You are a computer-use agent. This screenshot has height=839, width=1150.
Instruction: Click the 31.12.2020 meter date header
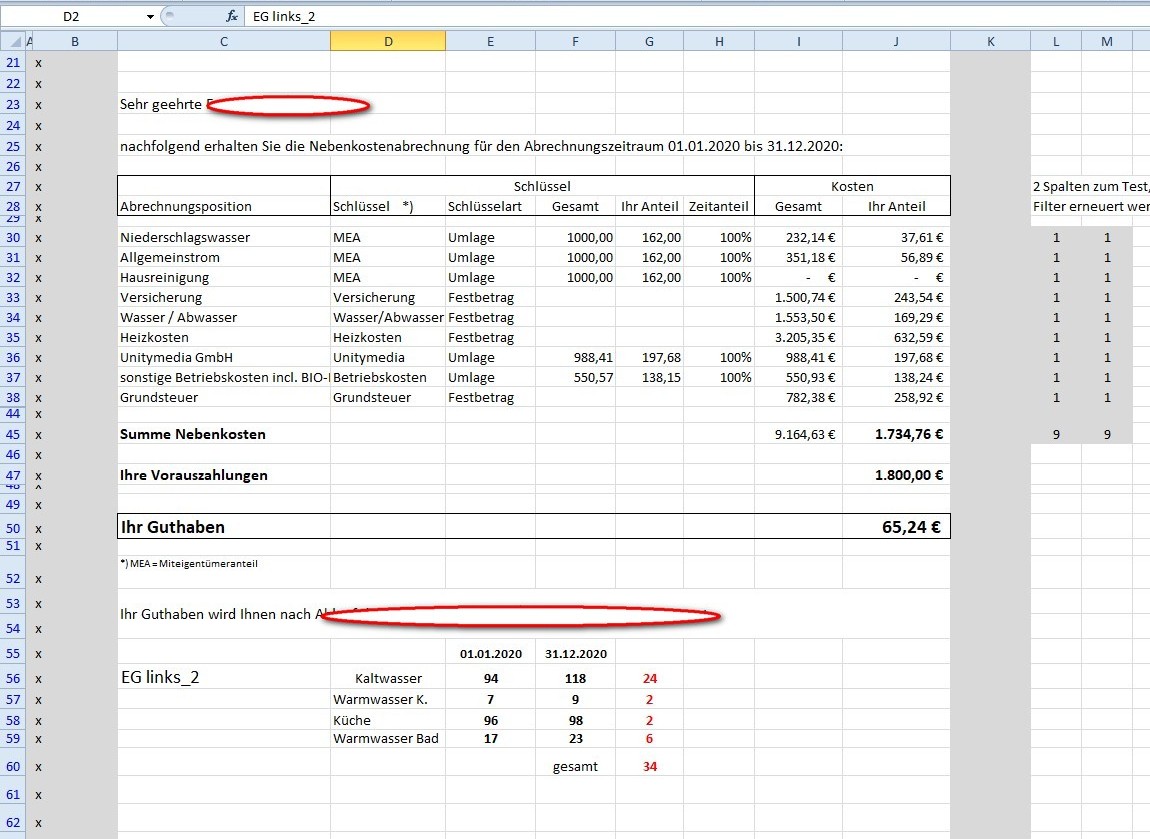(x=576, y=654)
